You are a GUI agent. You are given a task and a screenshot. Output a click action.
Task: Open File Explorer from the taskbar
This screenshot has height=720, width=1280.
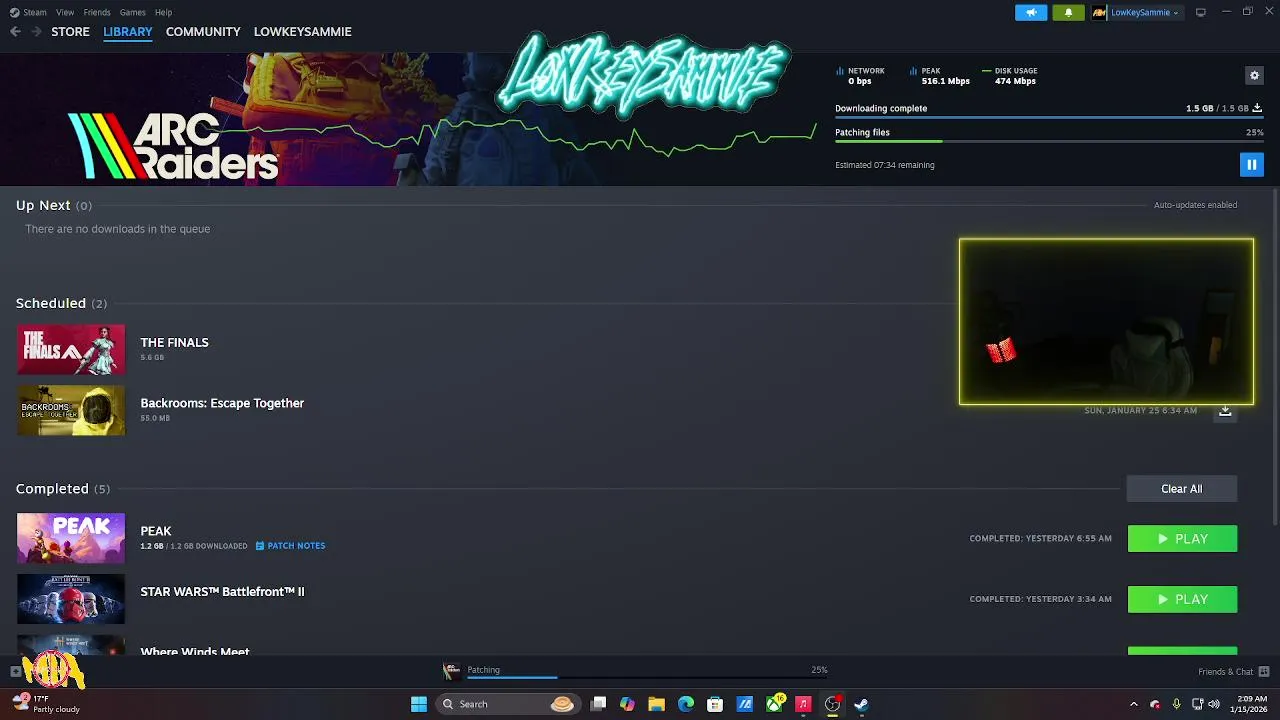pyautogui.click(x=656, y=704)
